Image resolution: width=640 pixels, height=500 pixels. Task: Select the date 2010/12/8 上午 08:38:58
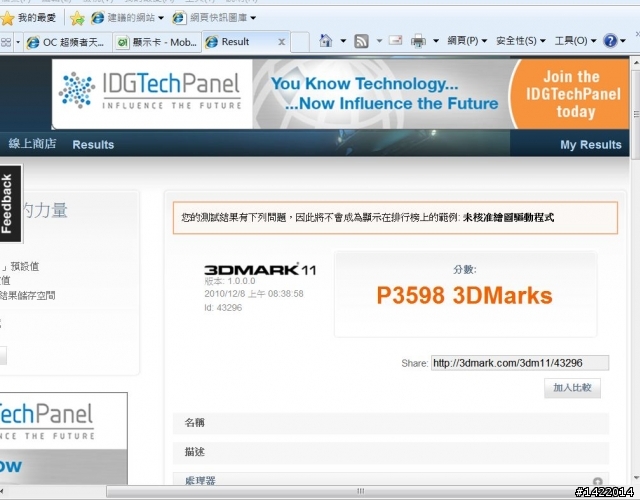click(253, 294)
